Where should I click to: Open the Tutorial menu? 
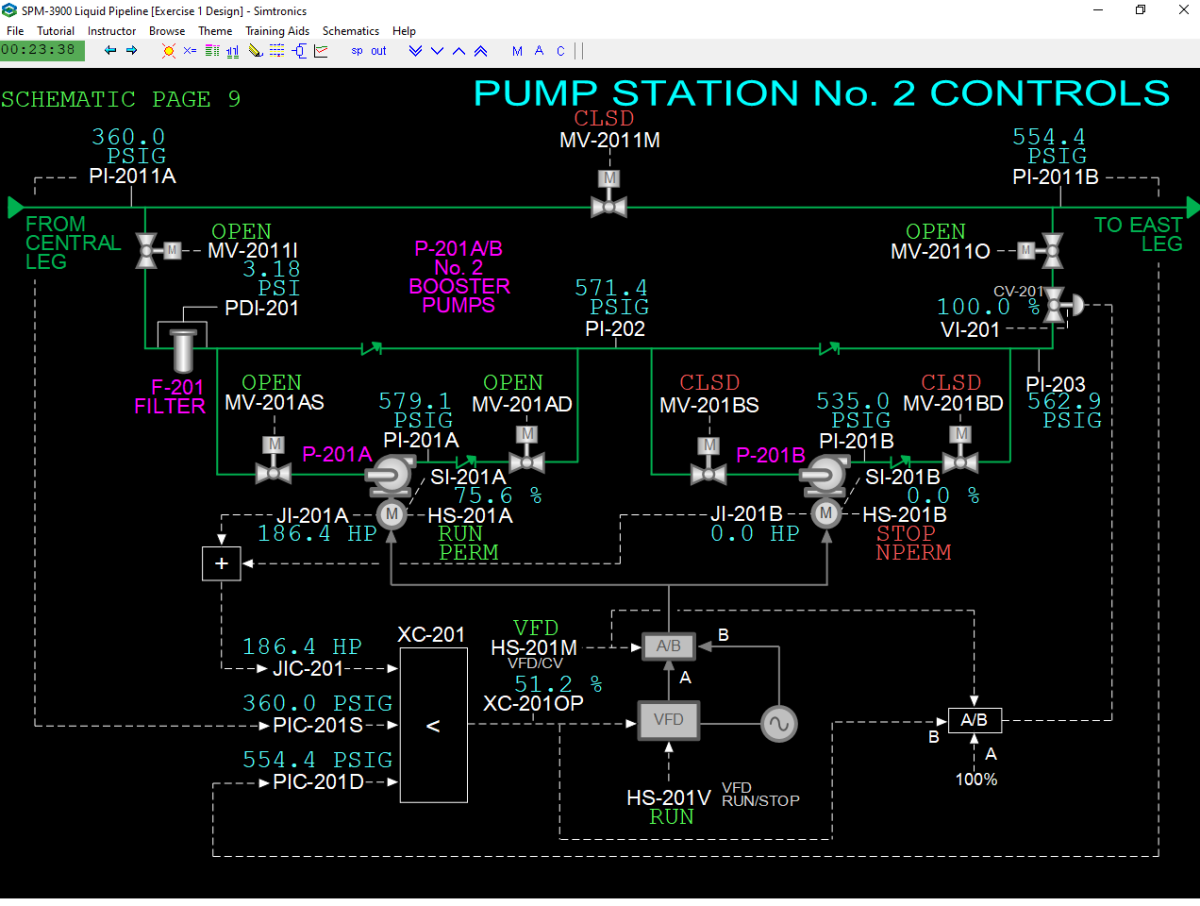click(x=56, y=31)
